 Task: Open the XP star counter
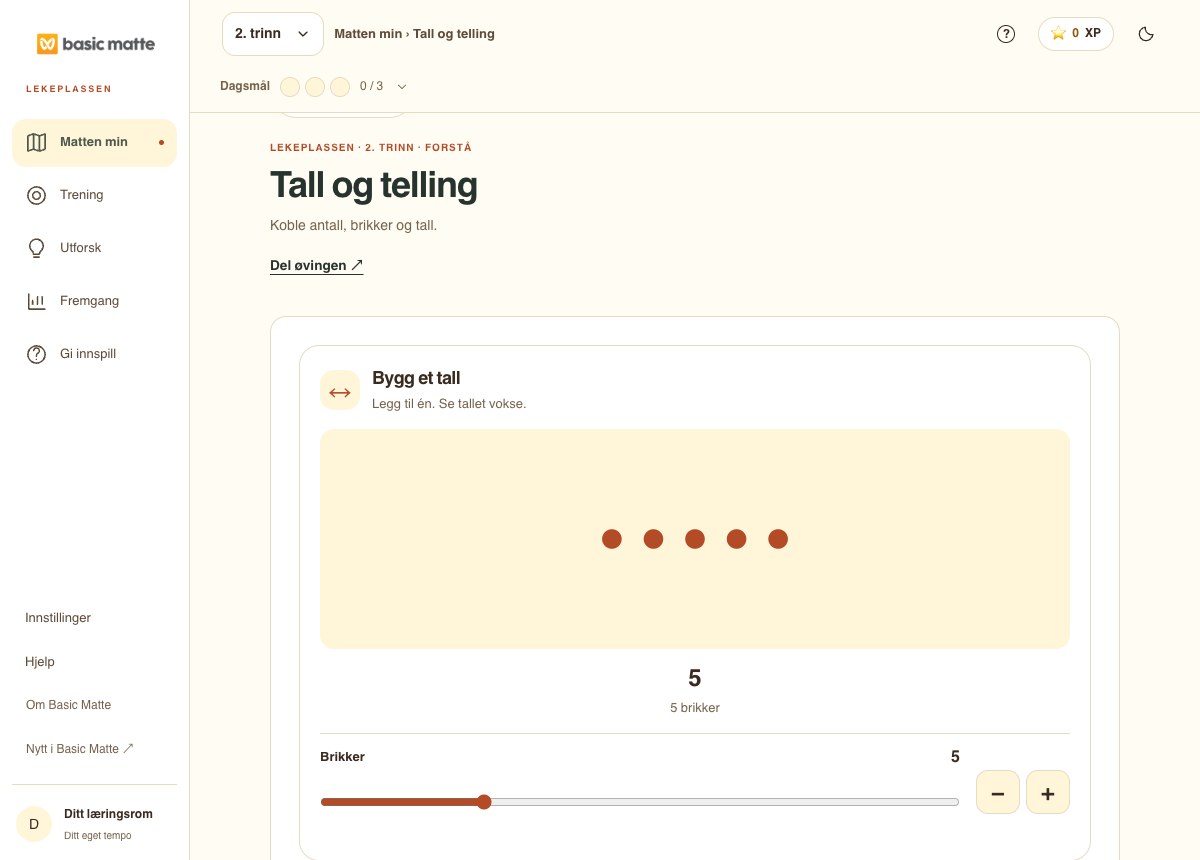click(1076, 34)
